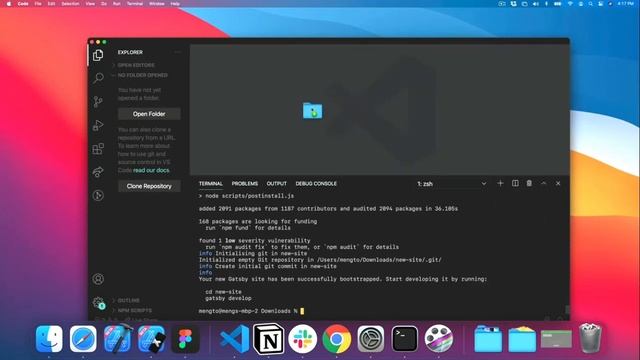Open Spotlight search in menu bar
640x360 pixels.
pos(590,4)
